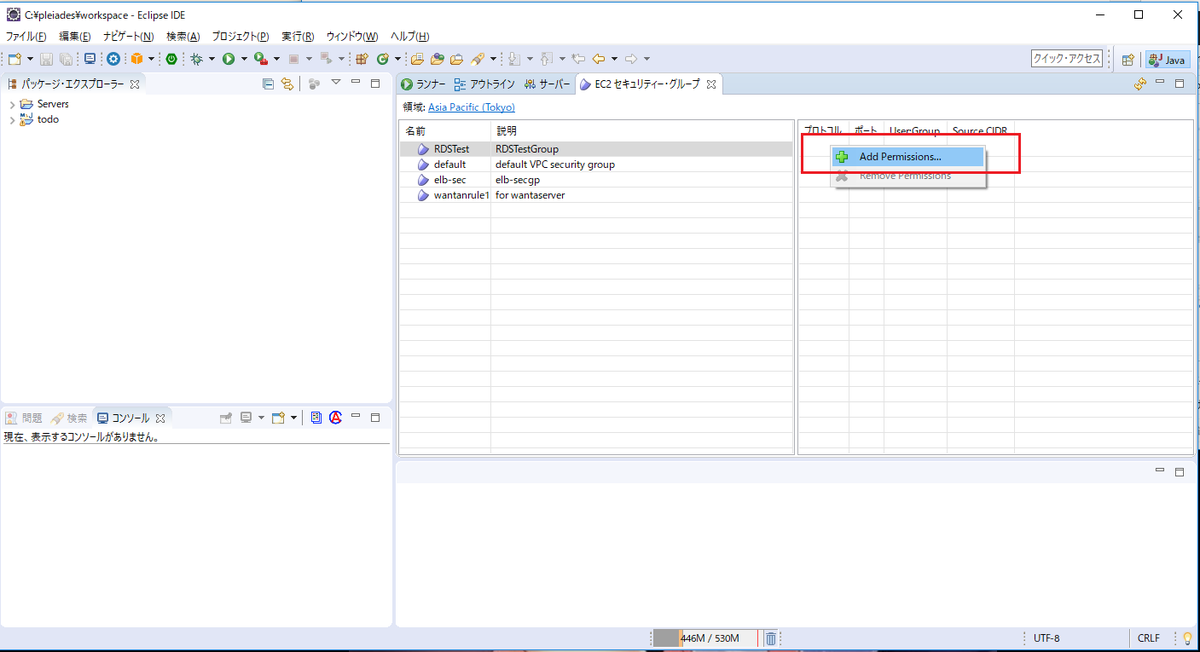This screenshot has height=652, width=1200.
Task: Click the orange AWS cube icon
Action: click(x=136, y=59)
